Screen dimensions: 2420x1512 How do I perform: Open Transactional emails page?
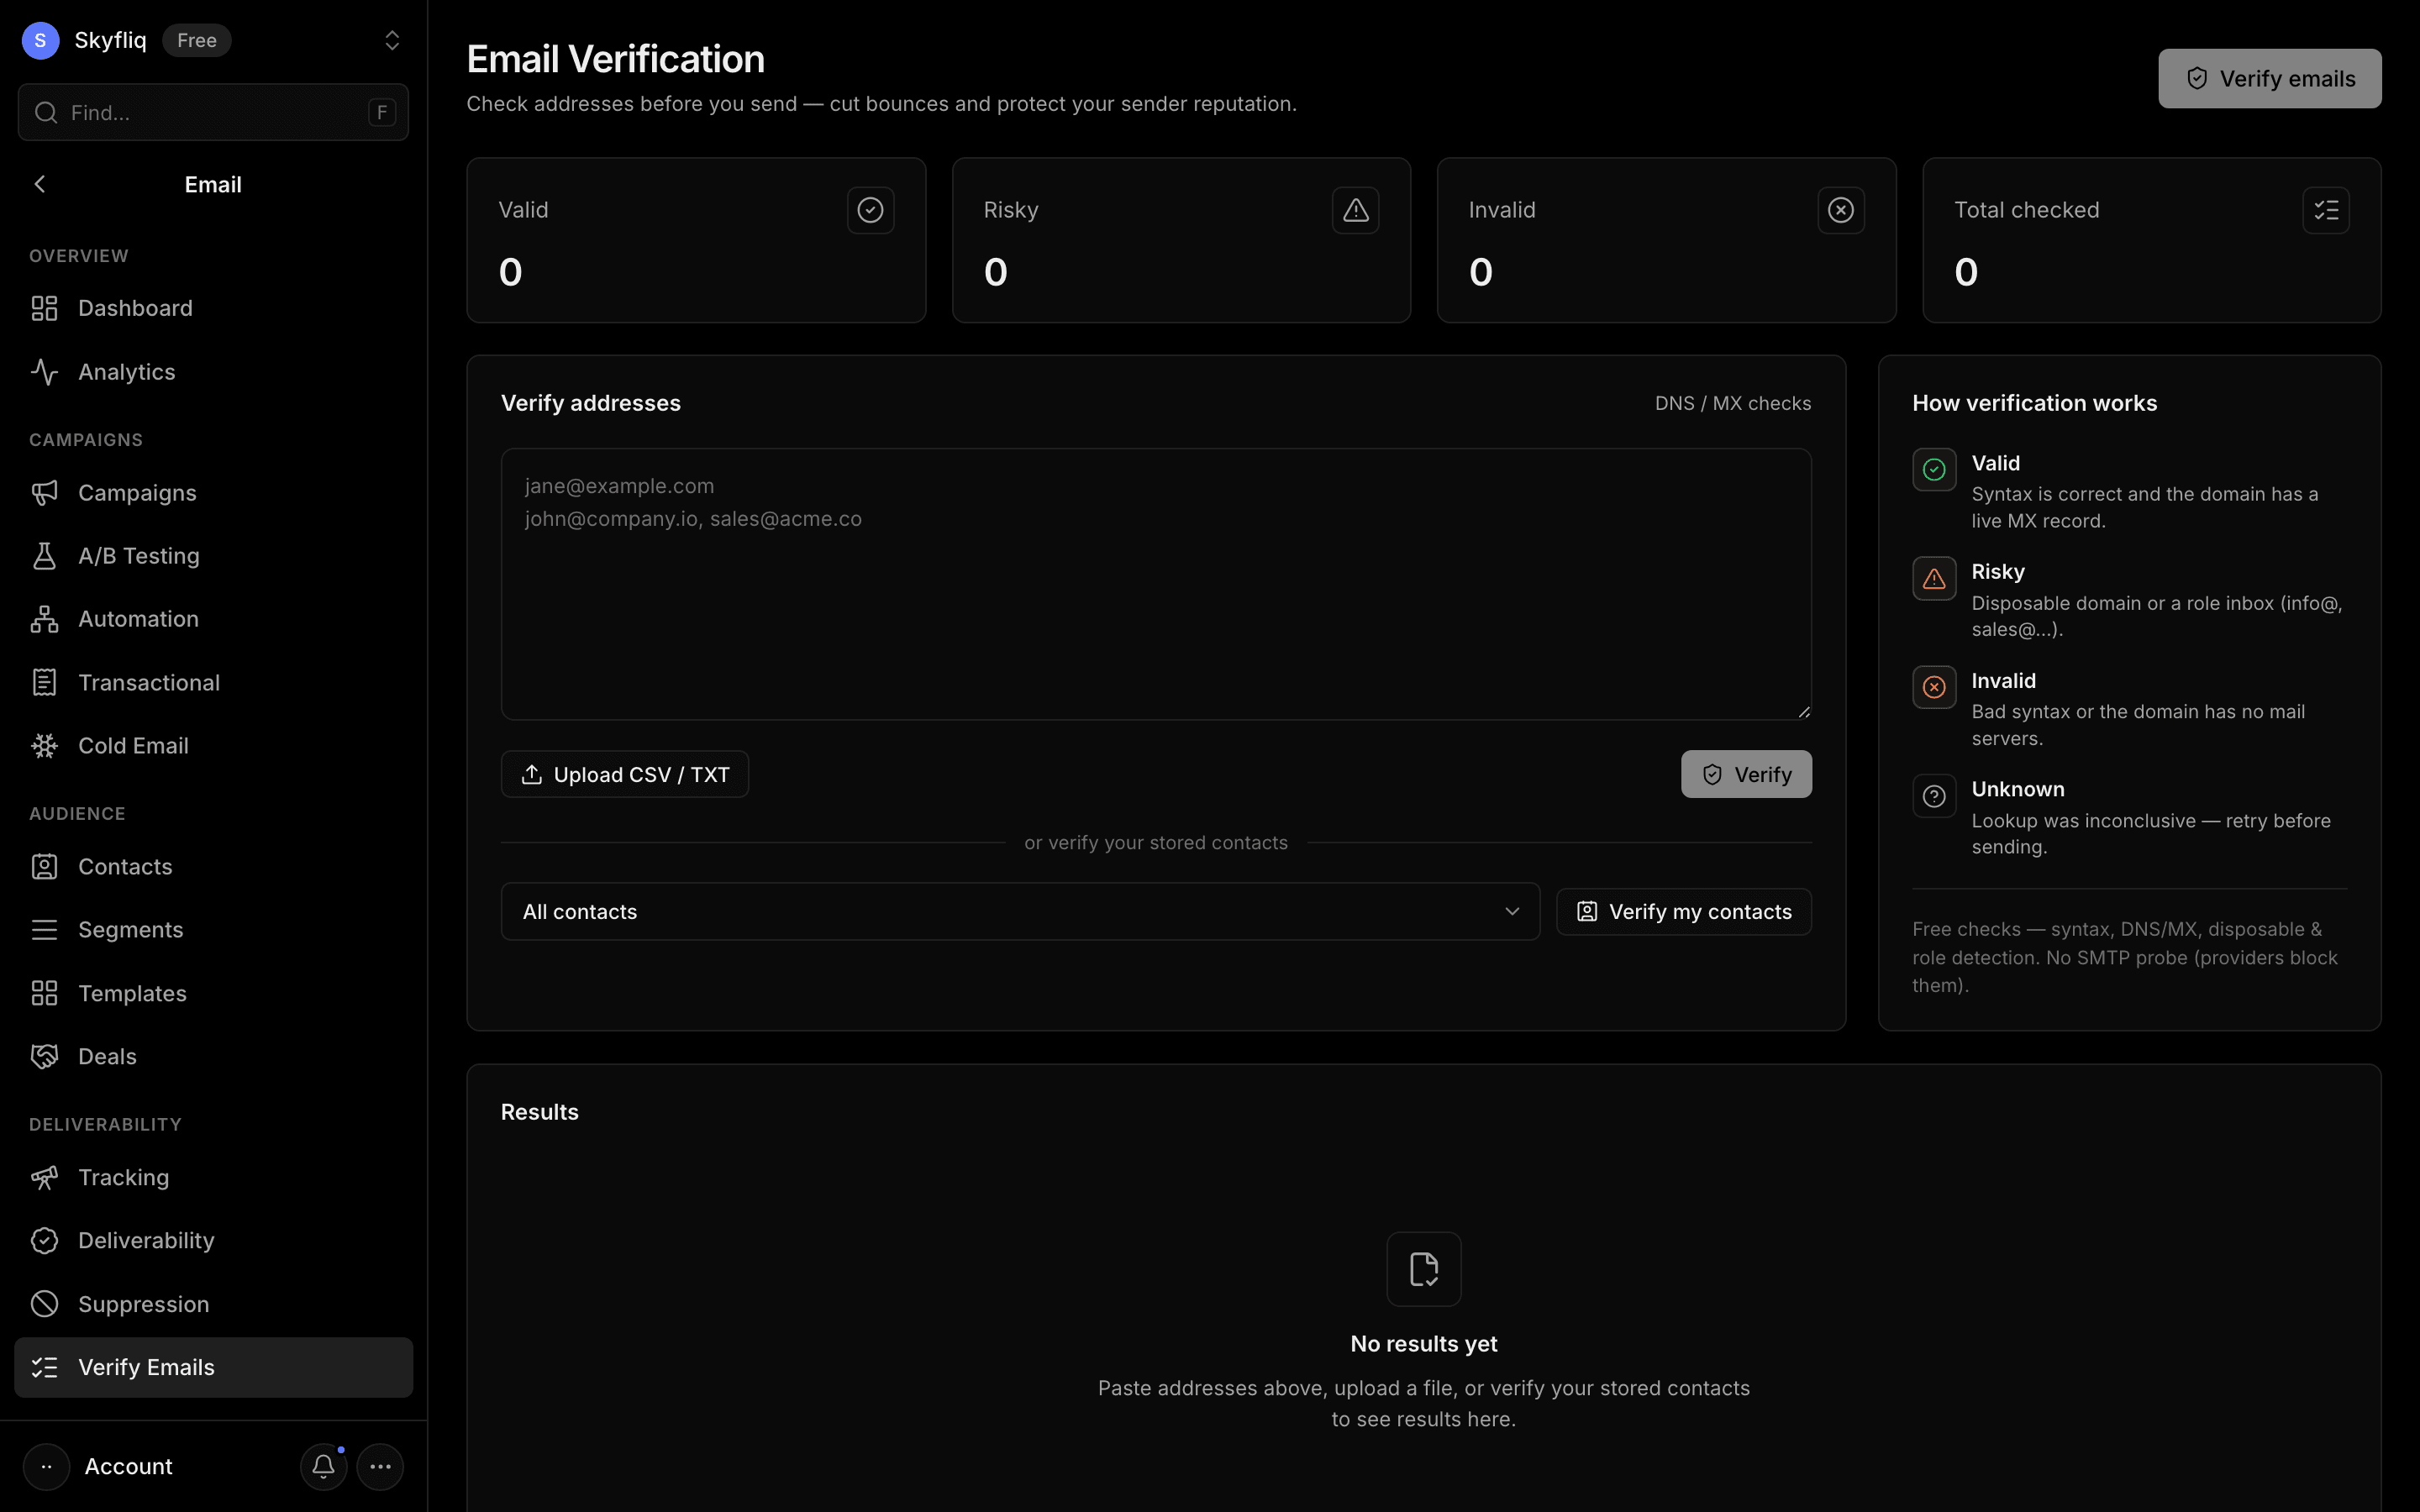click(213, 682)
